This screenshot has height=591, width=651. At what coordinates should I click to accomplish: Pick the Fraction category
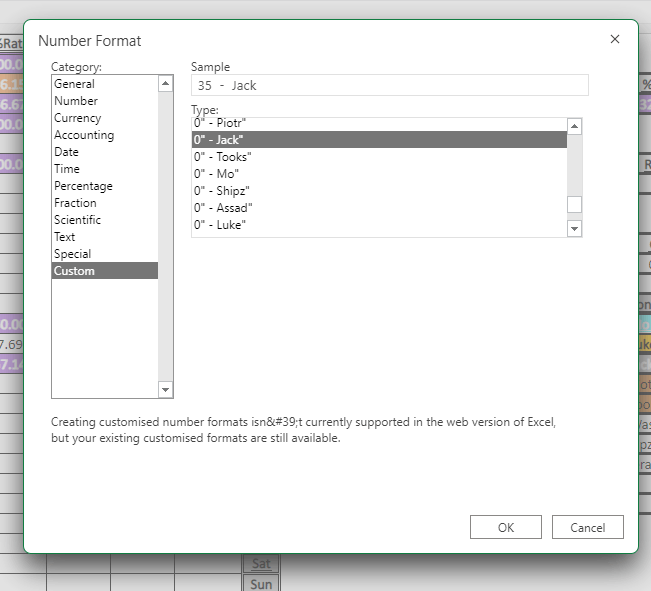click(105, 203)
